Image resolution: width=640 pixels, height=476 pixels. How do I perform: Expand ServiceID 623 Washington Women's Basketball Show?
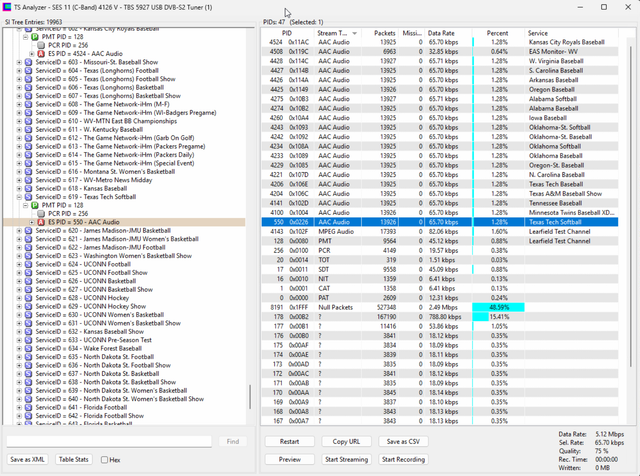(19, 256)
